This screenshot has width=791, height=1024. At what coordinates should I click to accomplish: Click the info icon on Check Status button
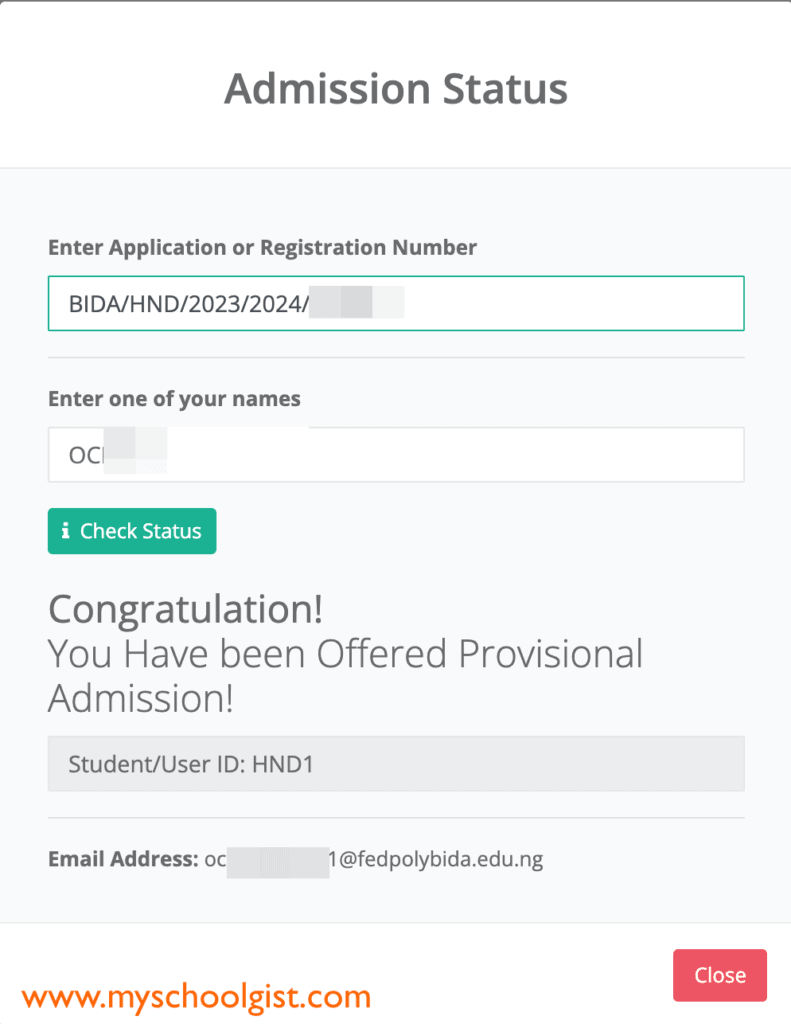67,531
